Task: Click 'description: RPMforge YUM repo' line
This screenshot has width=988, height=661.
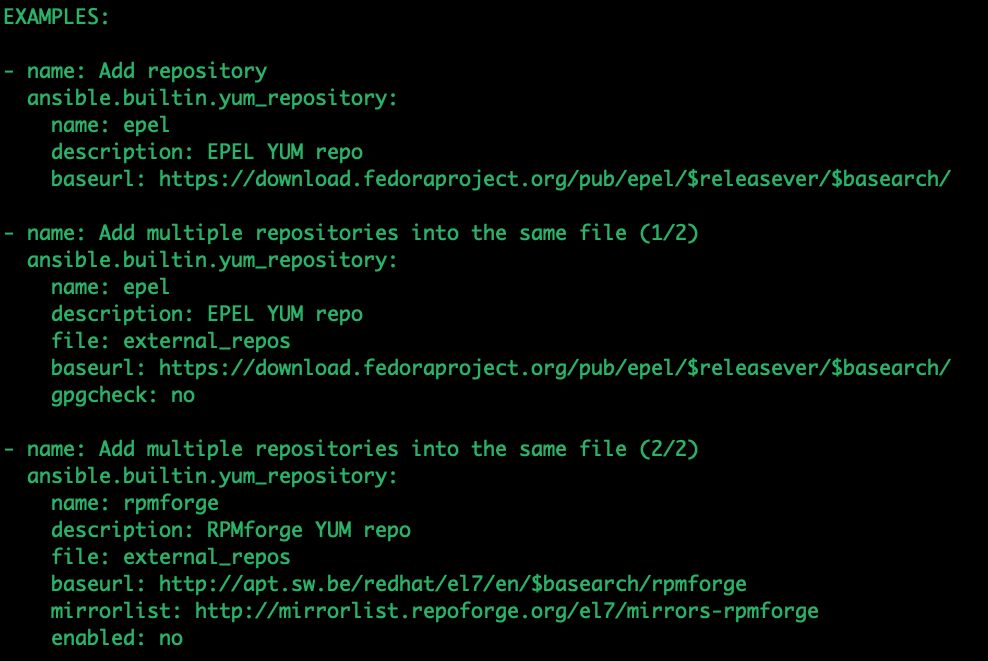Action: pos(231,530)
